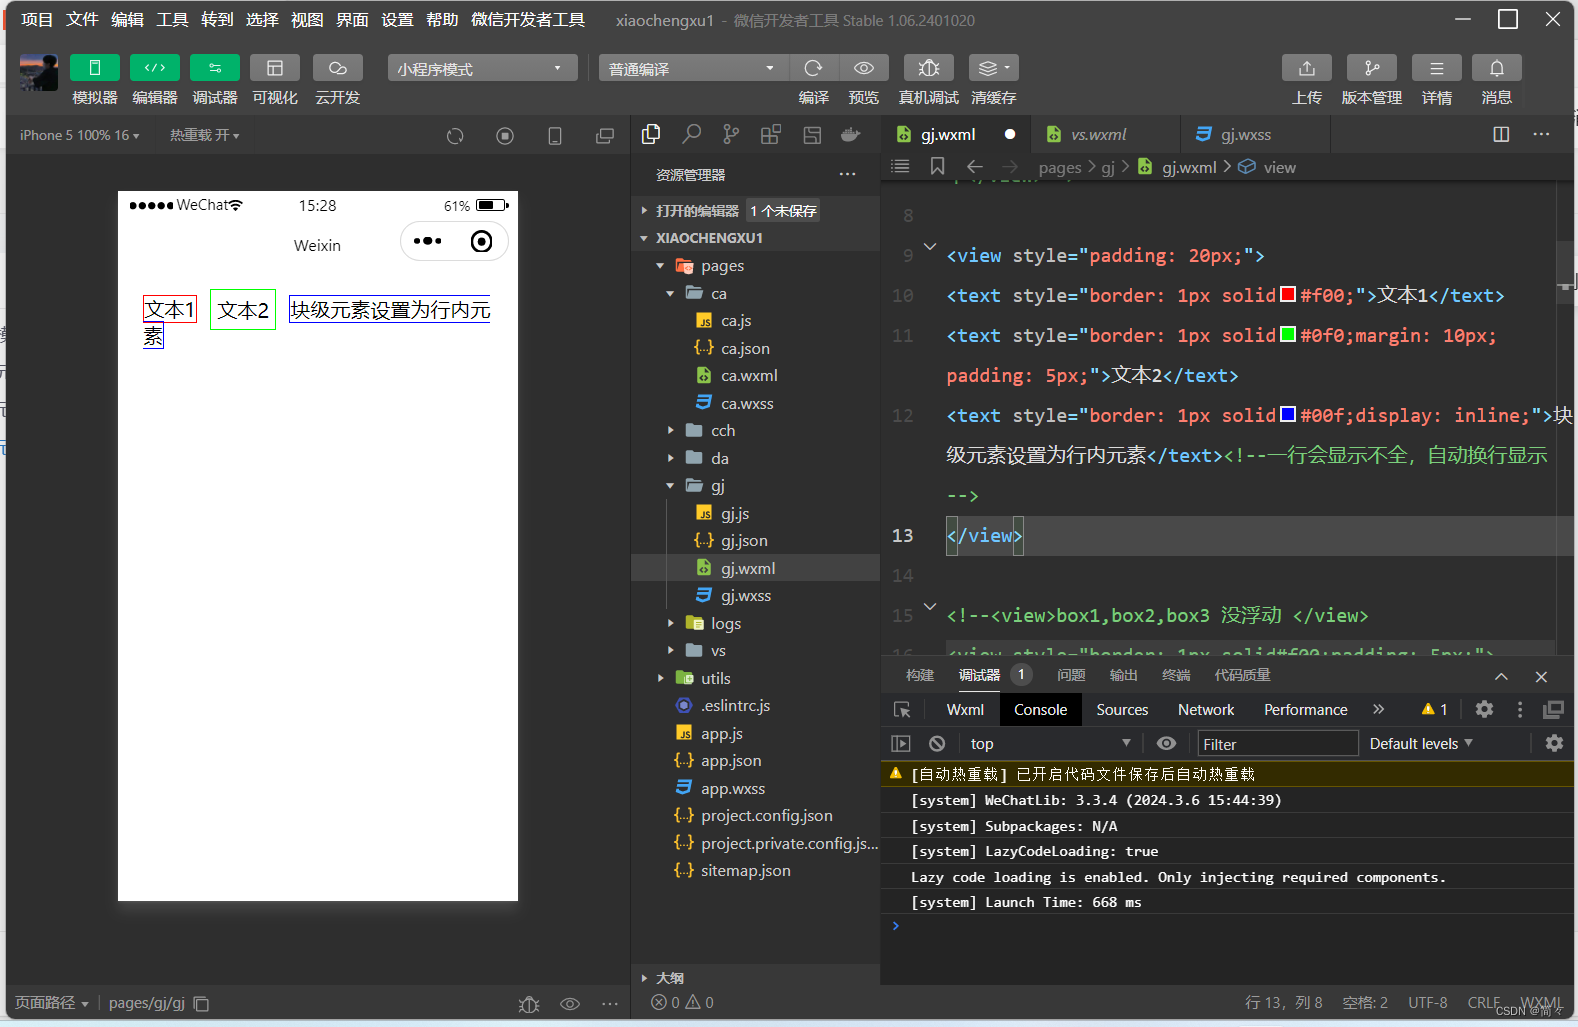This screenshot has height=1027, width=1578.
Task: Click the preview eye icon
Action: point(864,68)
